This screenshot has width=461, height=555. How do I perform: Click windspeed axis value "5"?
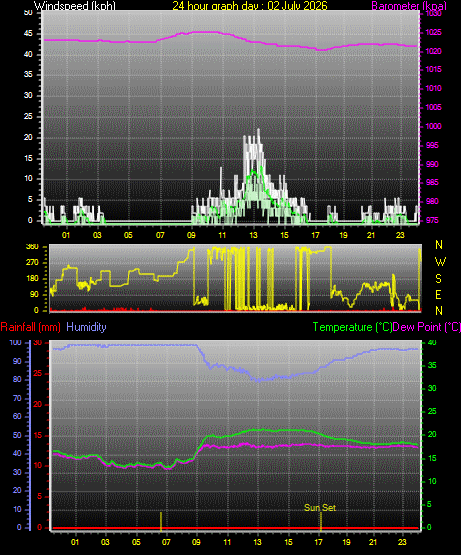click(x=30, y=199)
